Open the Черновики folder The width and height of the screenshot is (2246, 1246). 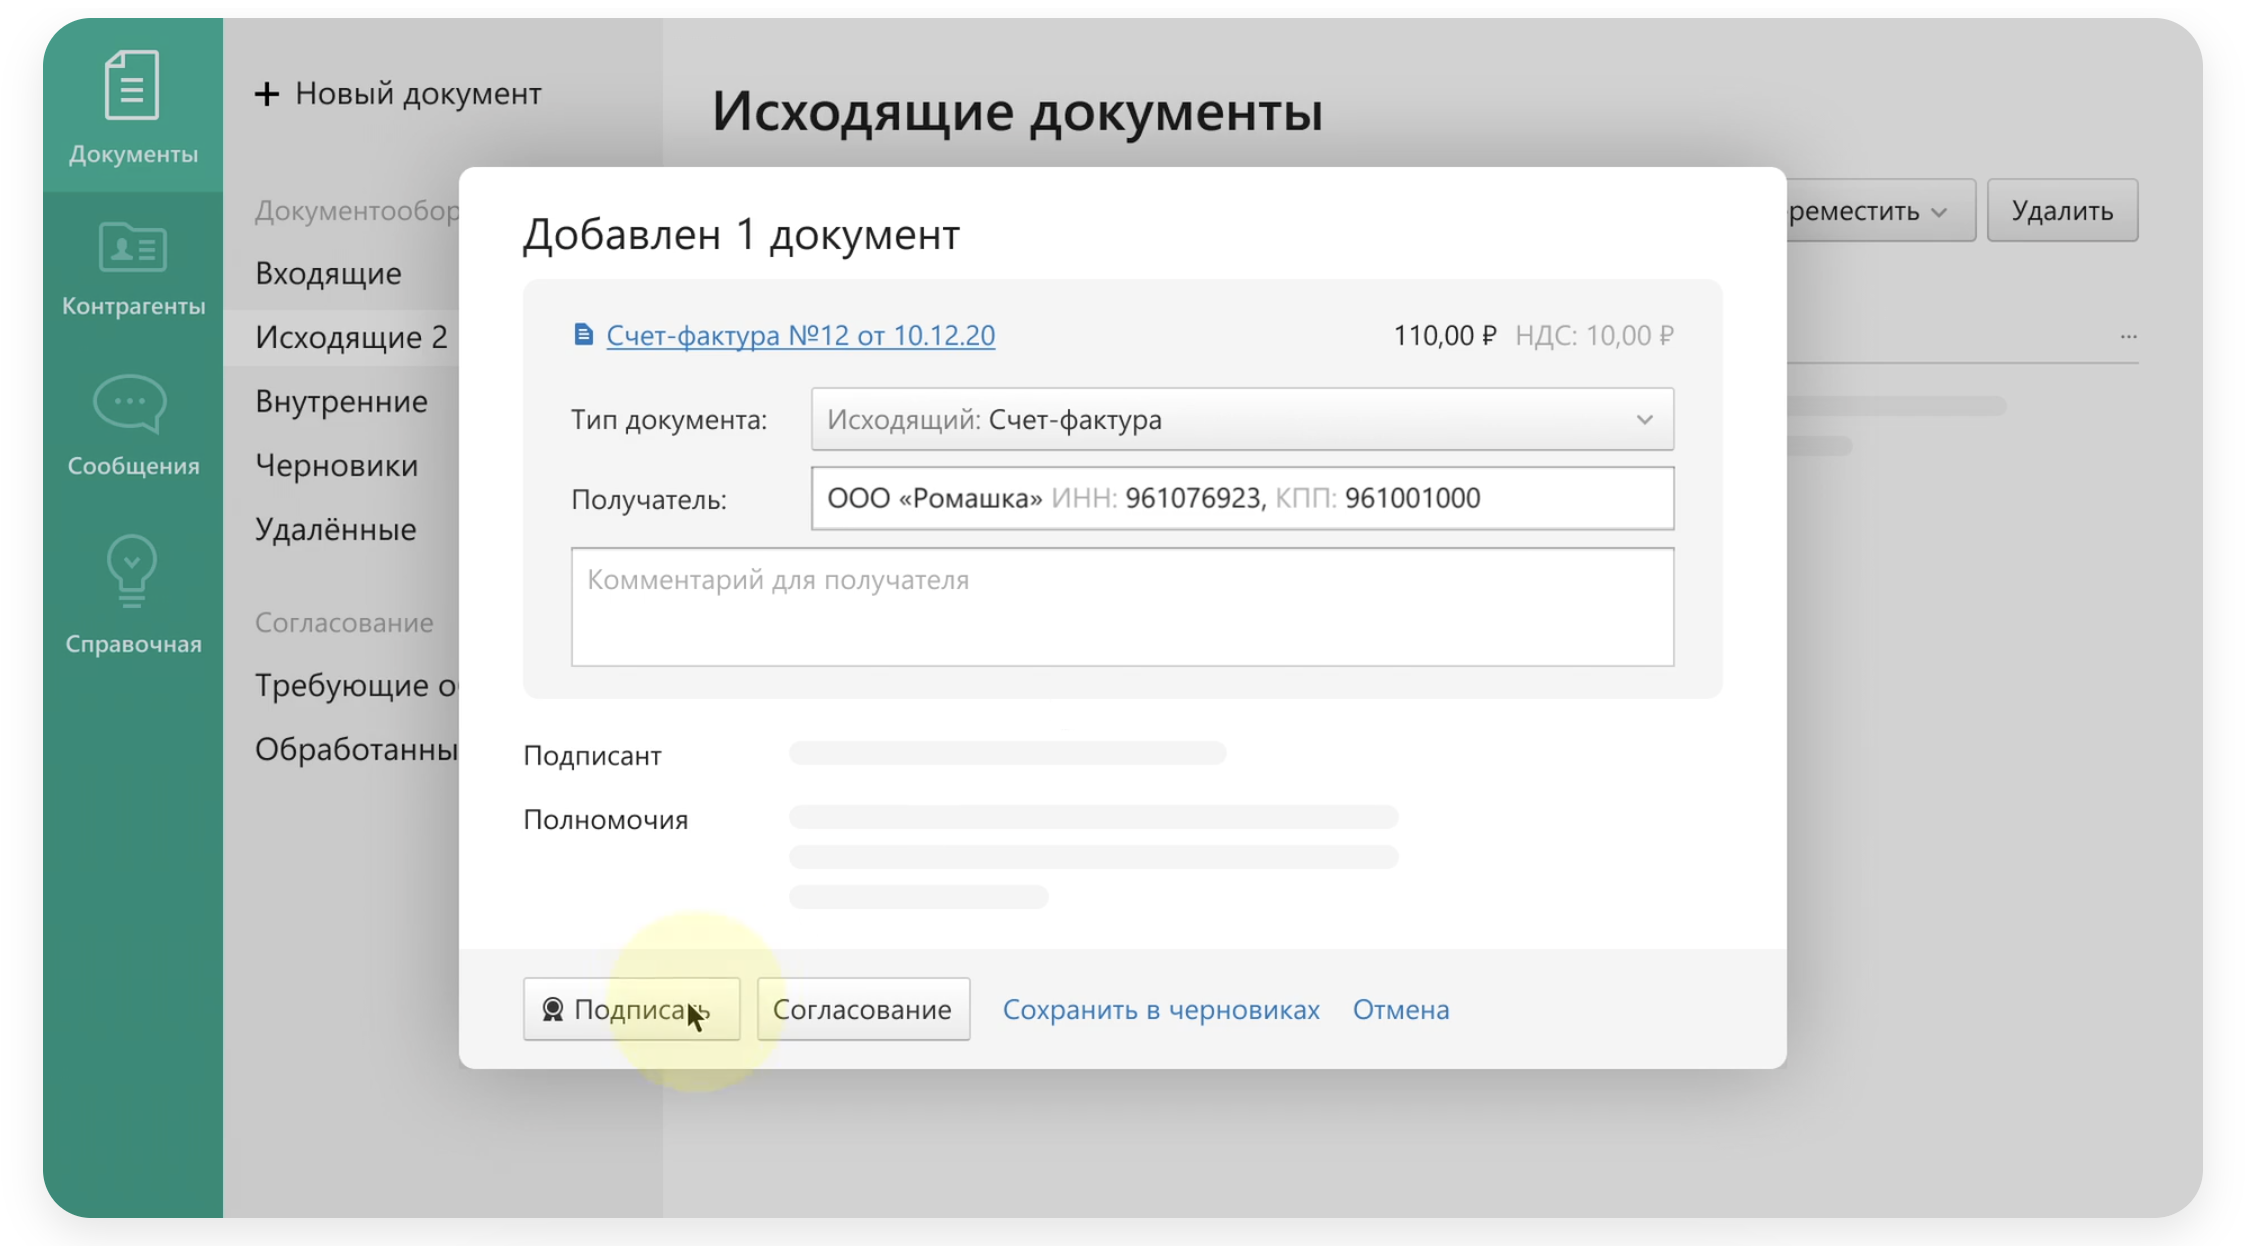(x=336, y=465)
